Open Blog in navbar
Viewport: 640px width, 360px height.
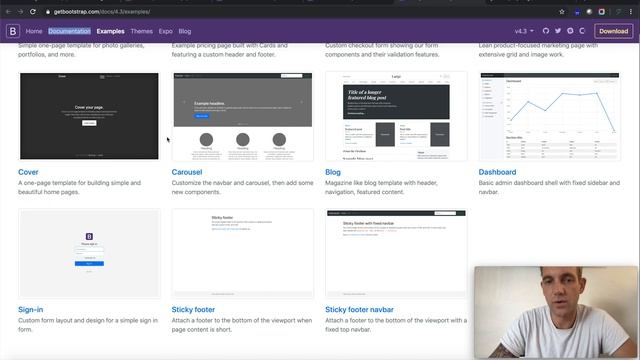point(184,31)
